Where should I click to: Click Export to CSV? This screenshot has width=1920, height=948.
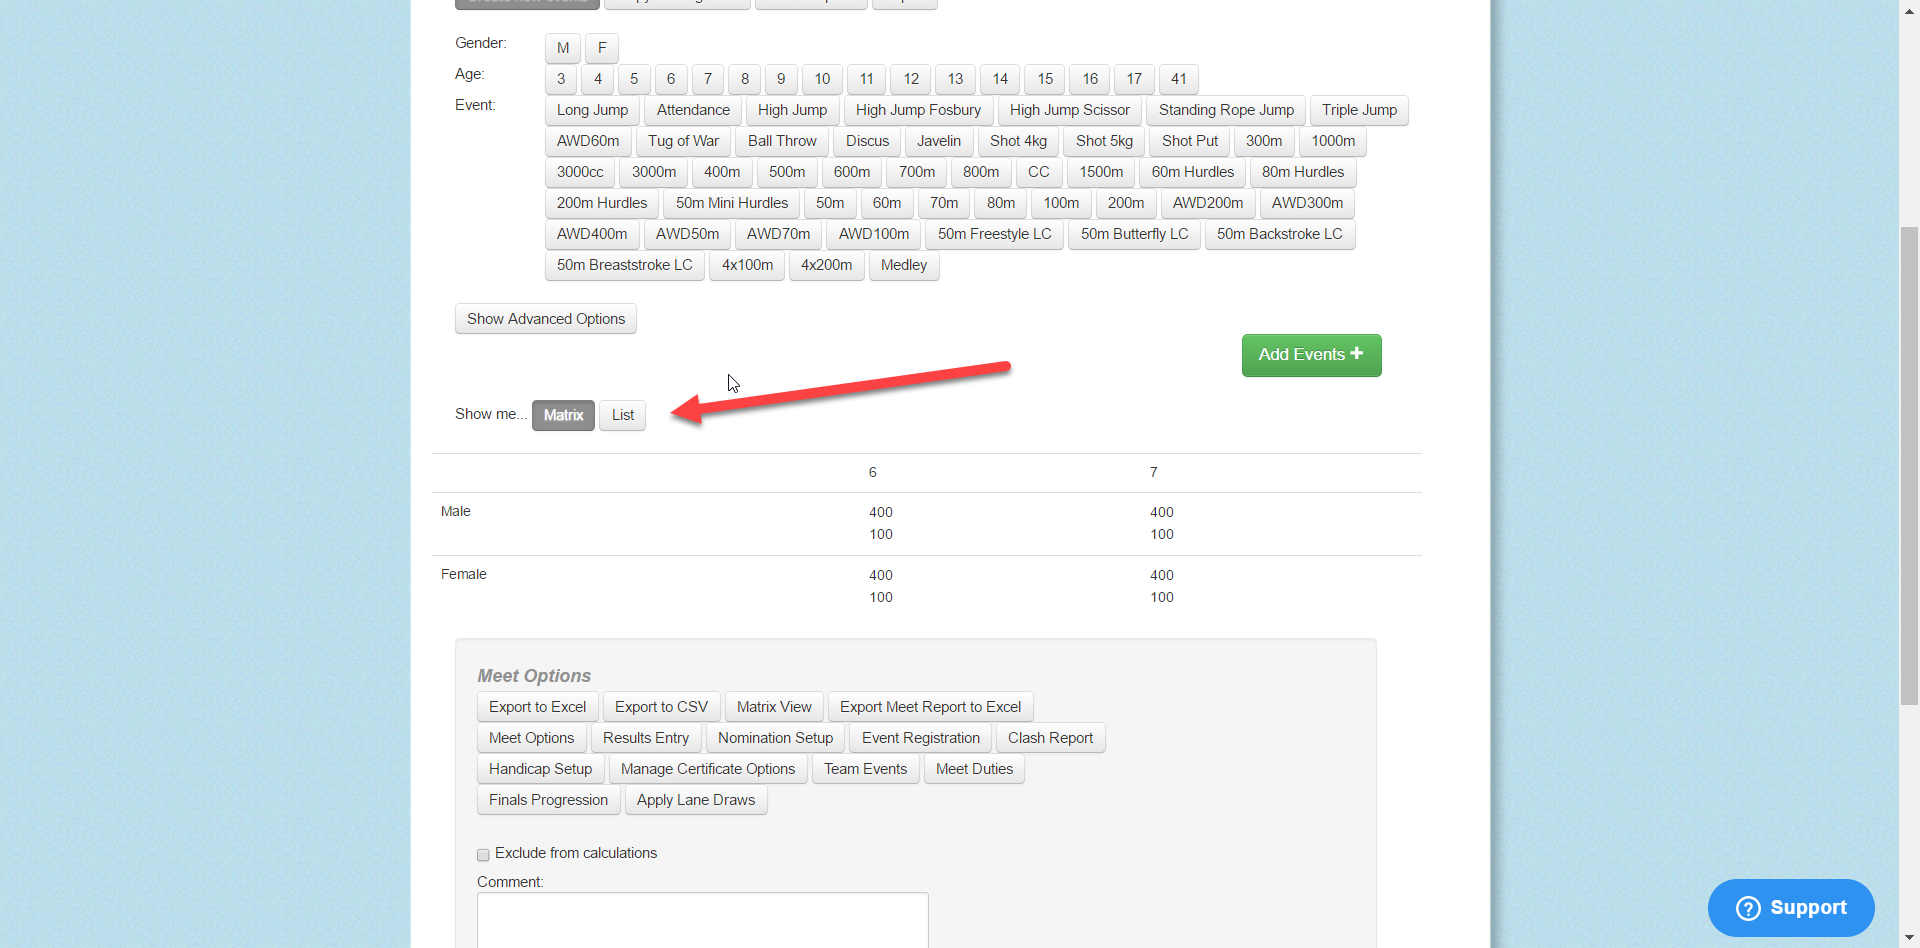coord(661,707)
